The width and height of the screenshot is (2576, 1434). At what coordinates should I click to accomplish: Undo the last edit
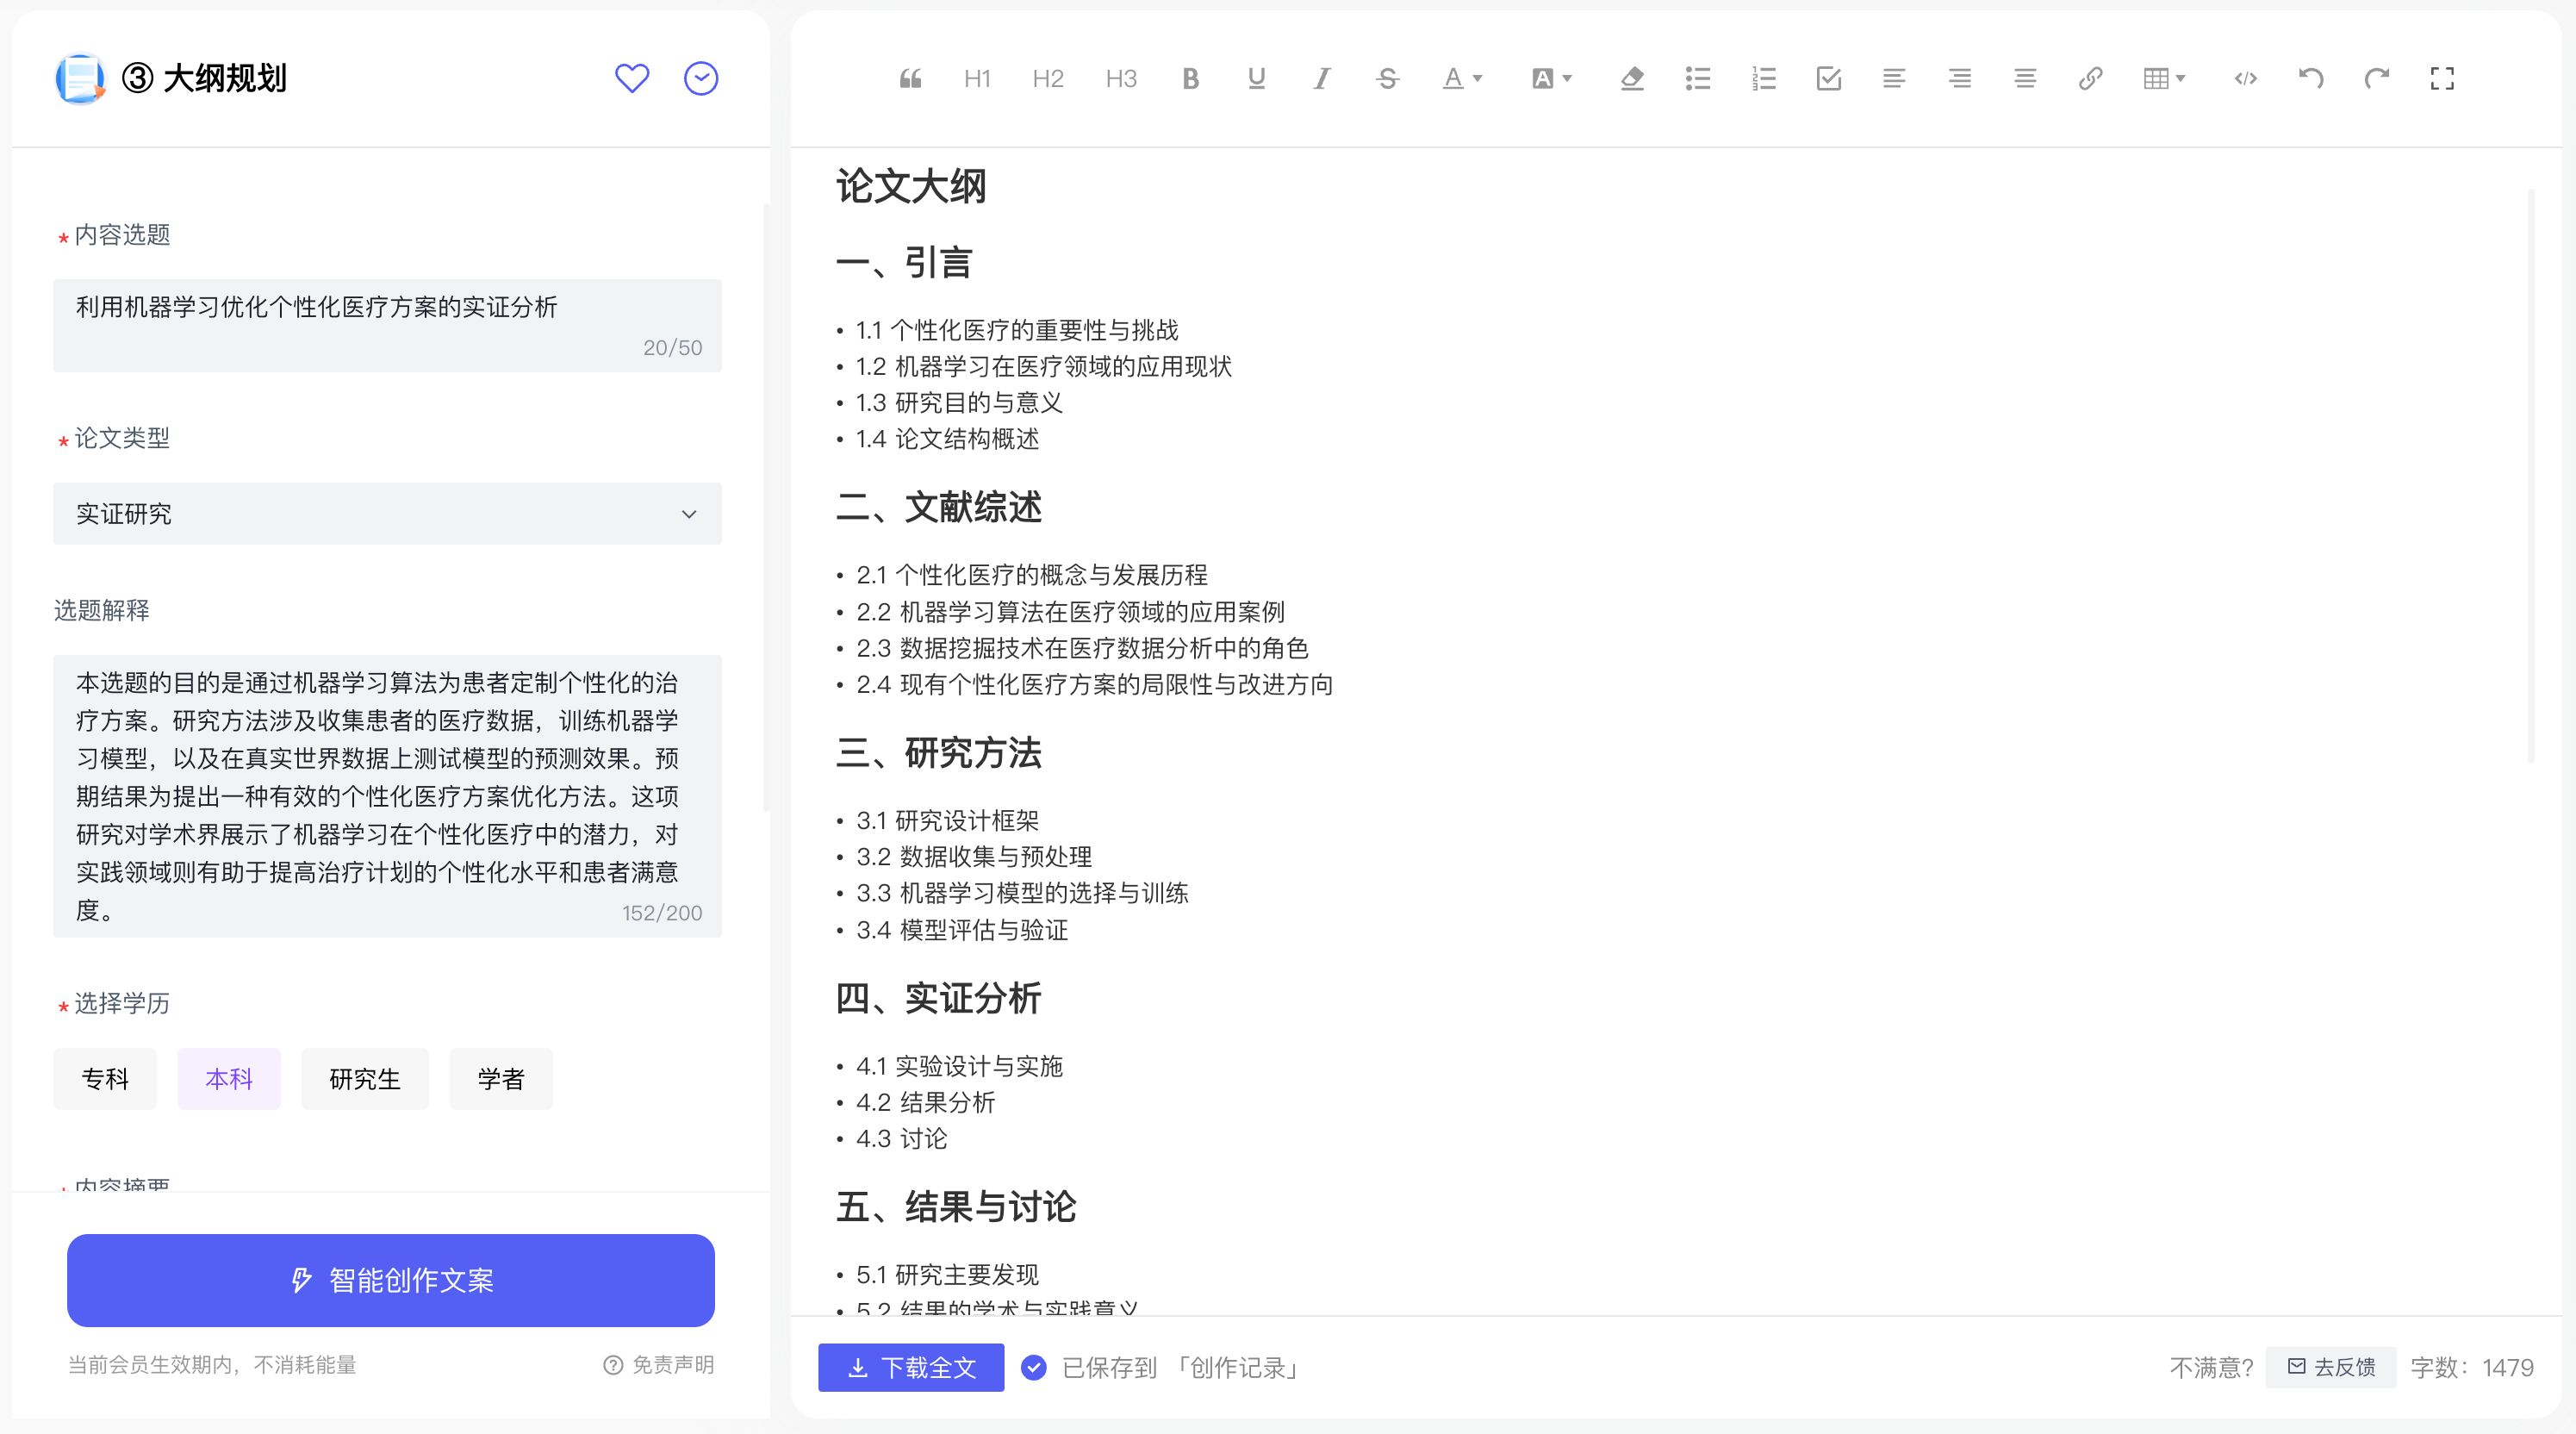(x=2310, y=79)
